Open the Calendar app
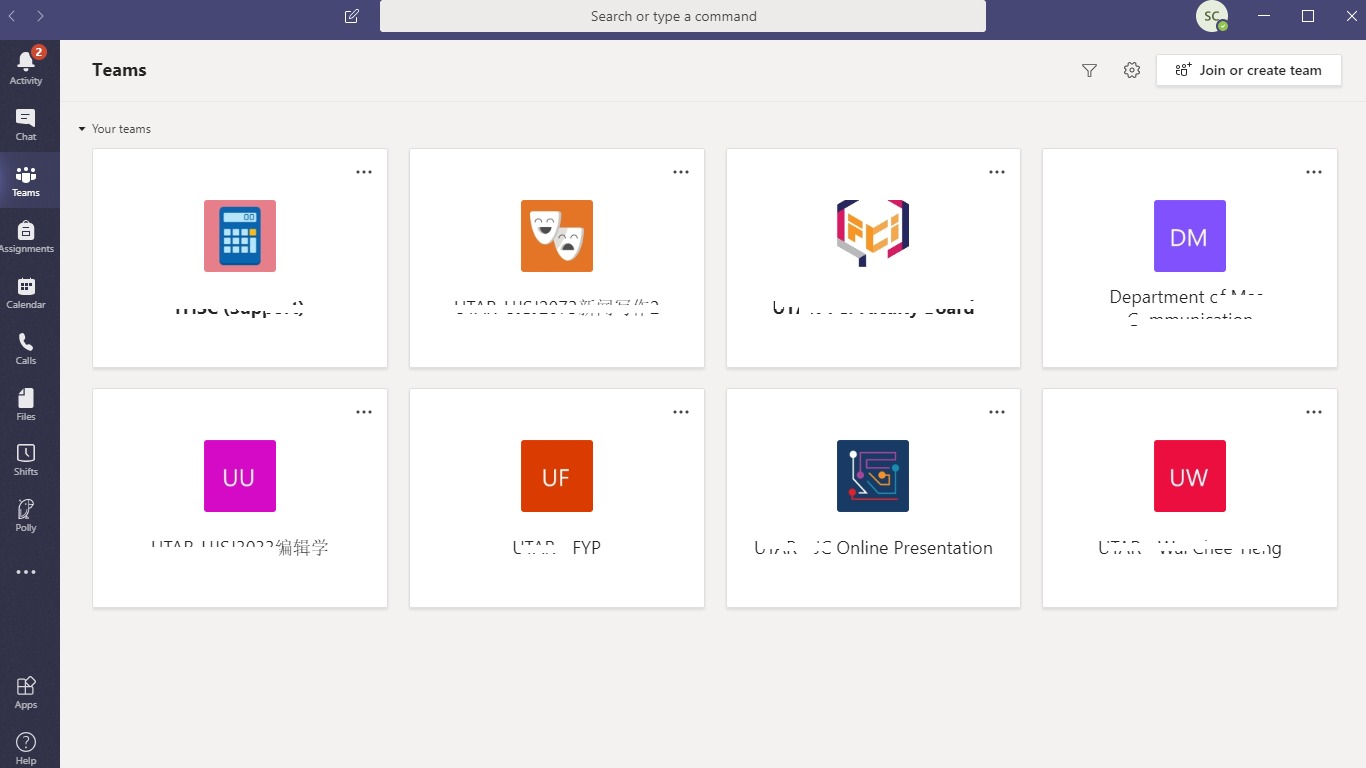 coord(26,292)
